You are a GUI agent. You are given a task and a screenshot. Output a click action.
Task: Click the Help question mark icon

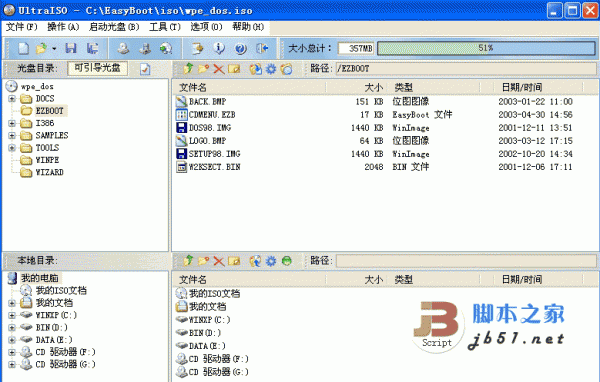coord(240,48)
